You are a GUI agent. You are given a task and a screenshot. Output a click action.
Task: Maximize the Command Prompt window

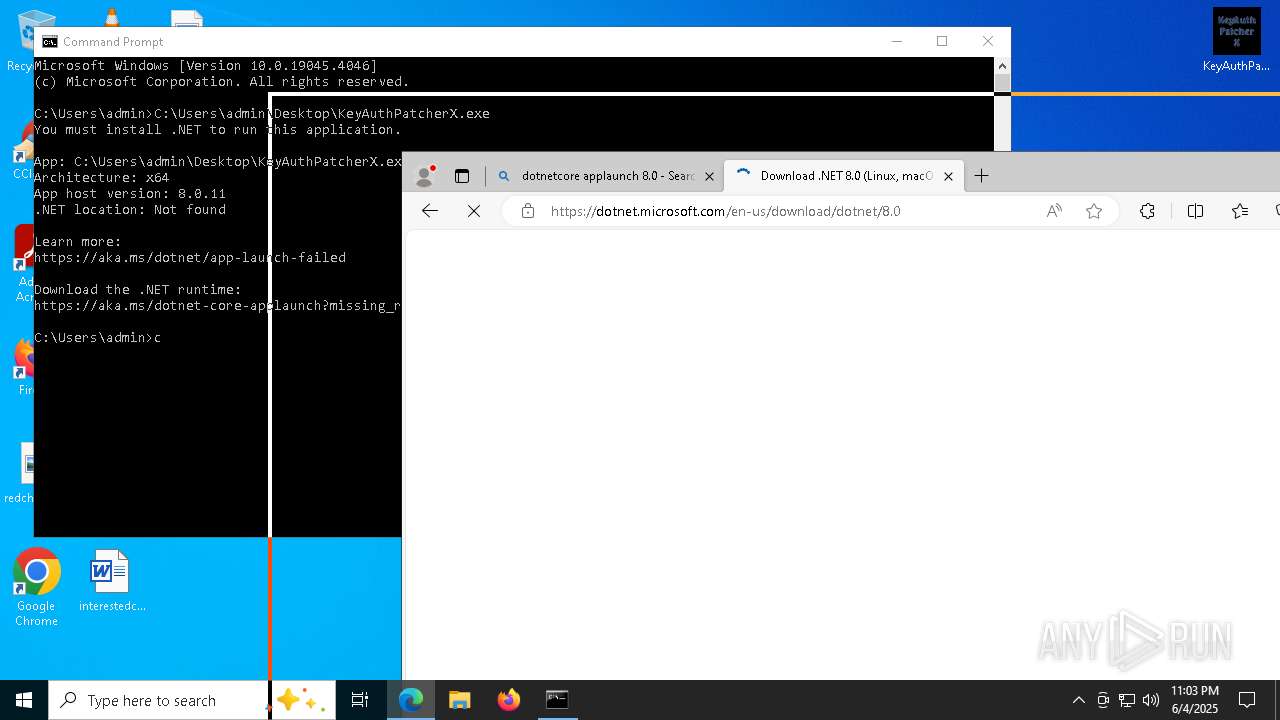(942, 41)
